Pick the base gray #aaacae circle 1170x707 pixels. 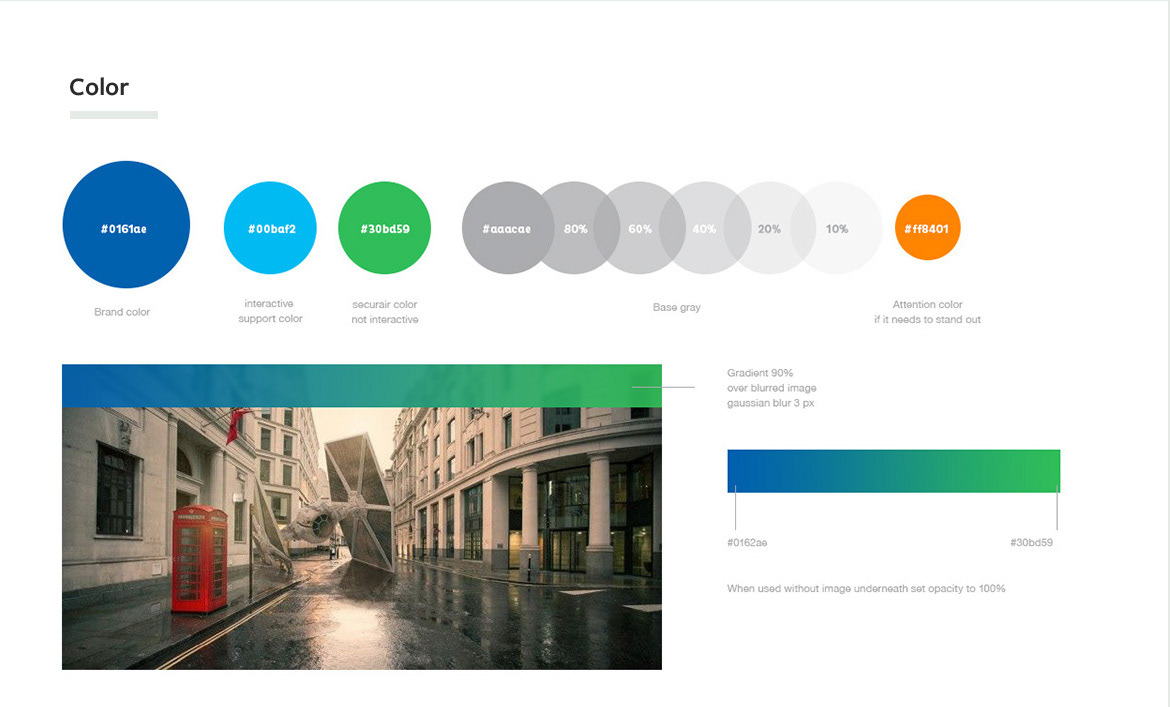(508, 227)
